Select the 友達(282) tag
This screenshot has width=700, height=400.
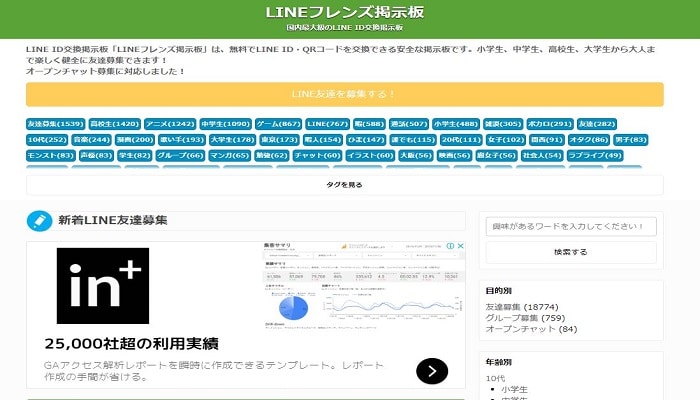click(597, 124)
